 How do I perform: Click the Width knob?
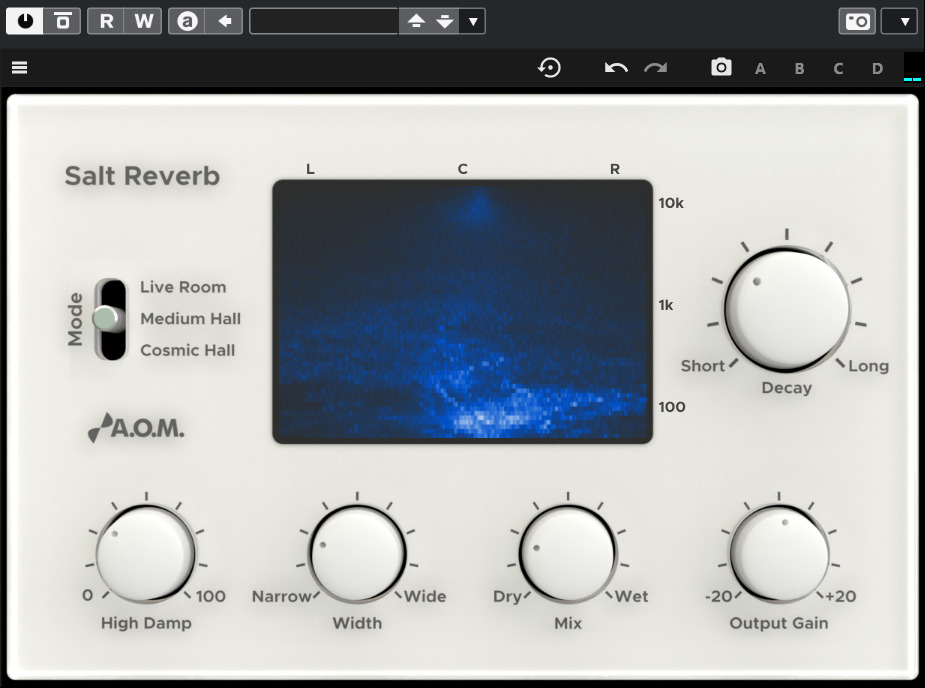(357, 554)
